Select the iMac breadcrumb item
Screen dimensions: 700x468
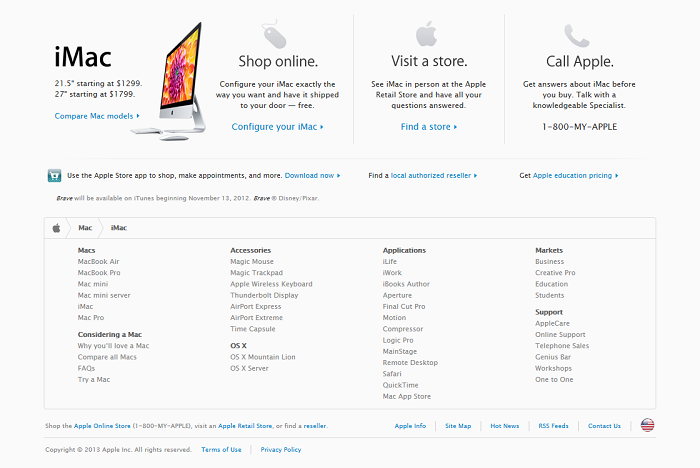[x=119, y=228]
